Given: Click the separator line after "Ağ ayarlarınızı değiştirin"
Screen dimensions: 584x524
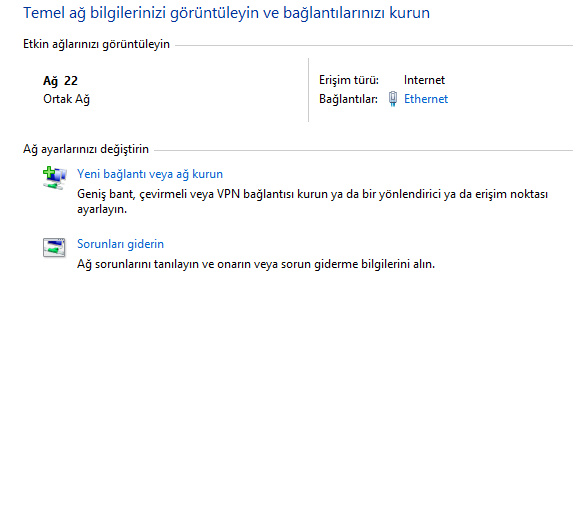Looking at the screenshot, I should click(364, 150).
